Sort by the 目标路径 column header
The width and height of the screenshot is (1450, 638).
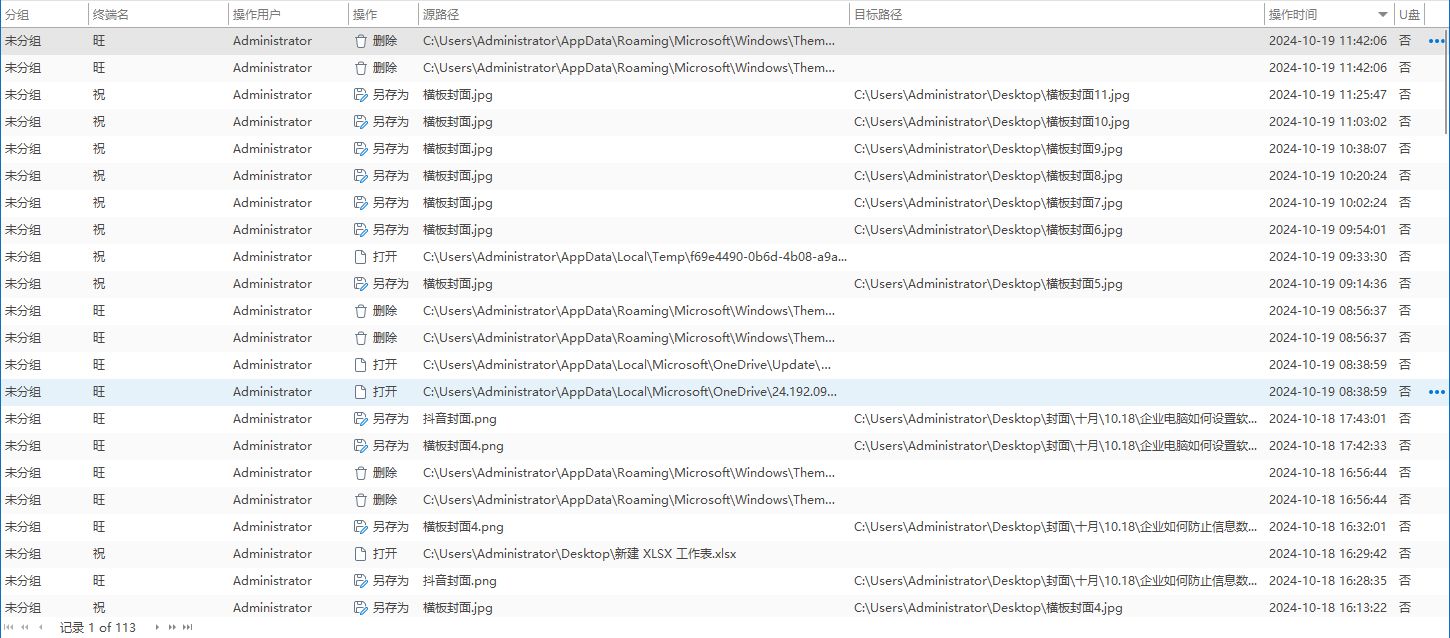[1057, 14]
